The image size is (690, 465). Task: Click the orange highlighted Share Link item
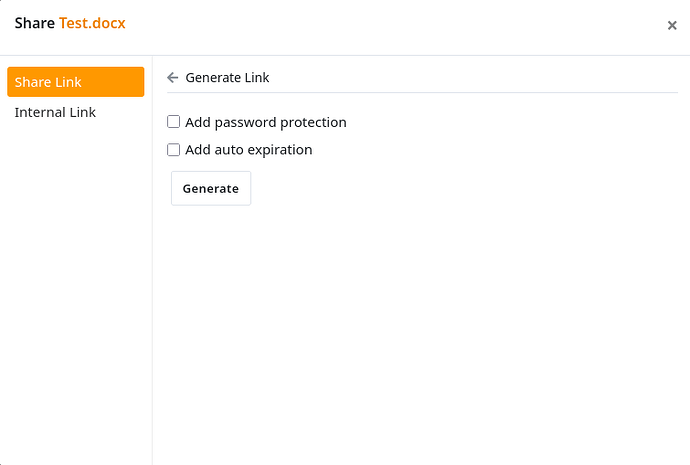coord(75,82)
